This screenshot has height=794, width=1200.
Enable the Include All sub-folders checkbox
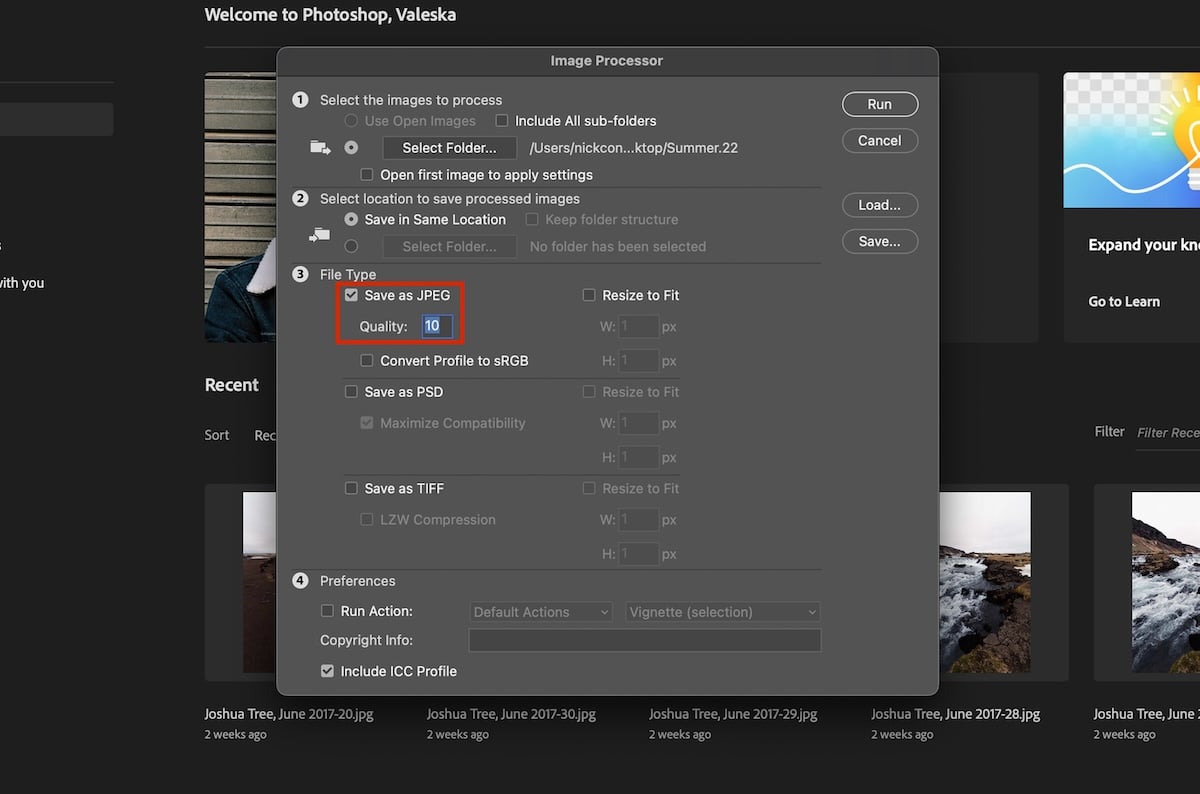tap(501, 120)
